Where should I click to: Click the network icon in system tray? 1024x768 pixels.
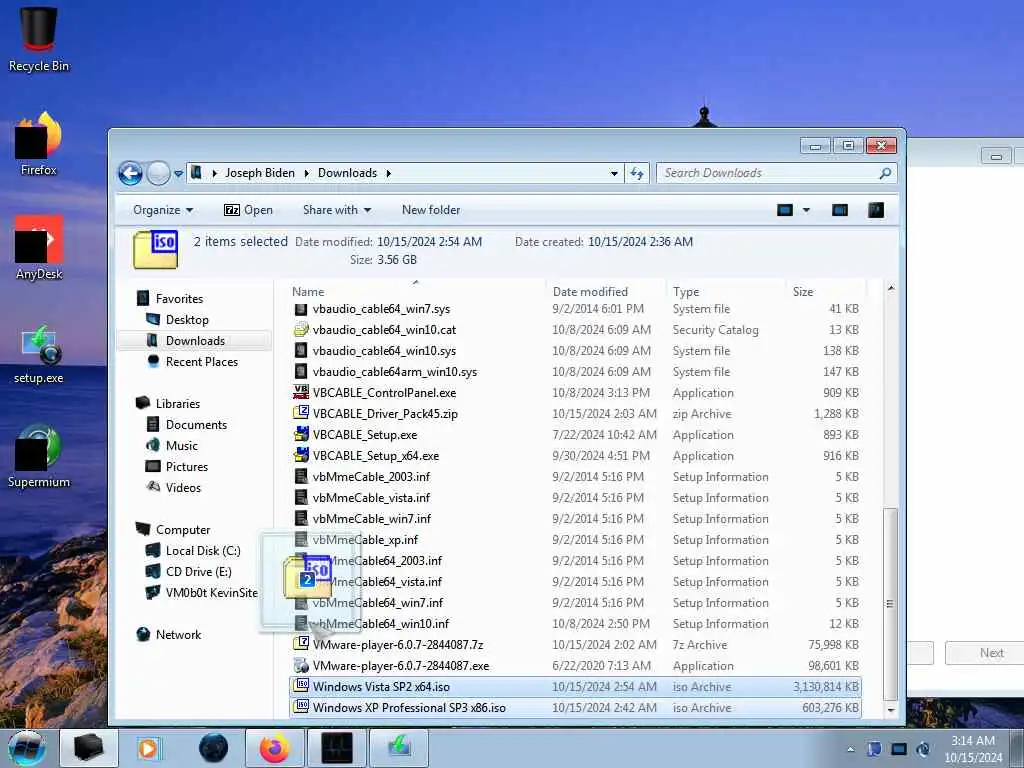899,749
